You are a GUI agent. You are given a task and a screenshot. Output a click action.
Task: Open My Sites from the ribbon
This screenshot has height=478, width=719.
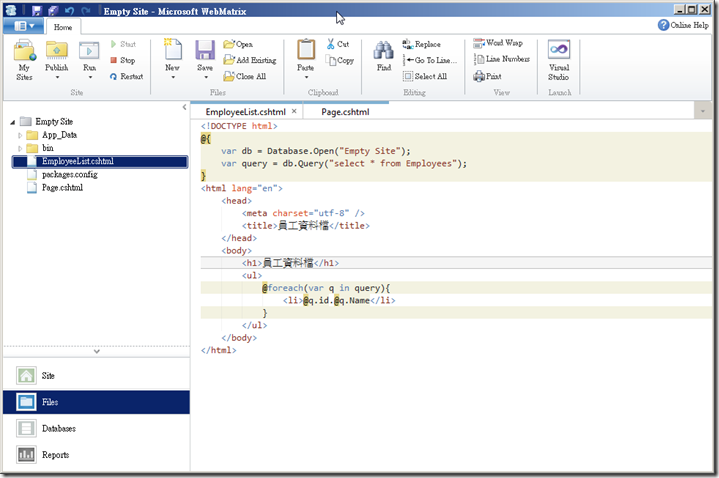pyautogui.click(x=24, y=60)
